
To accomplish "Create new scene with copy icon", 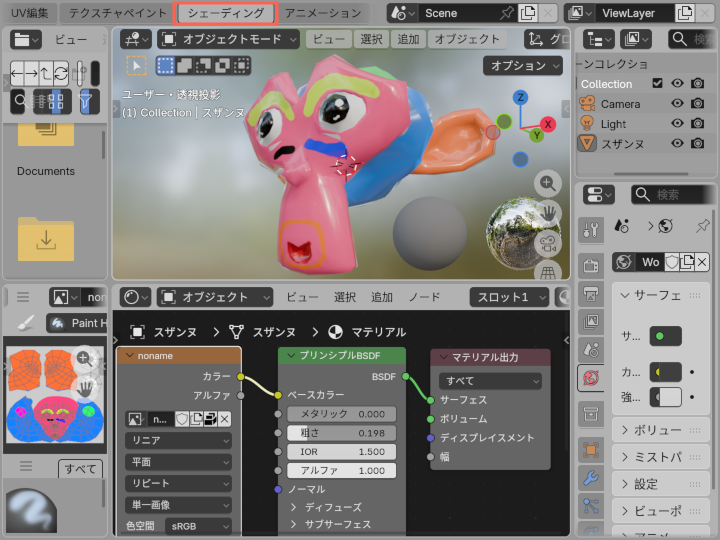I will (528, 13).
